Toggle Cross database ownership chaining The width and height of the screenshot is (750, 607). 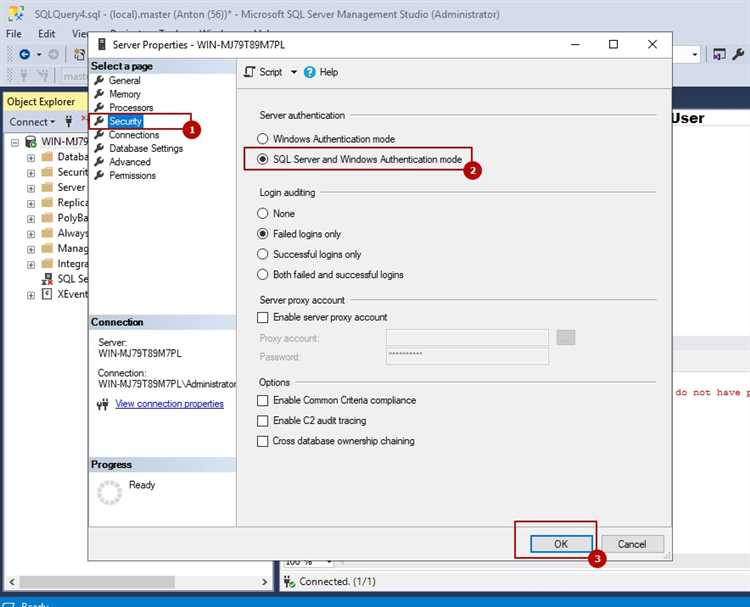click(x=263, y=441)
